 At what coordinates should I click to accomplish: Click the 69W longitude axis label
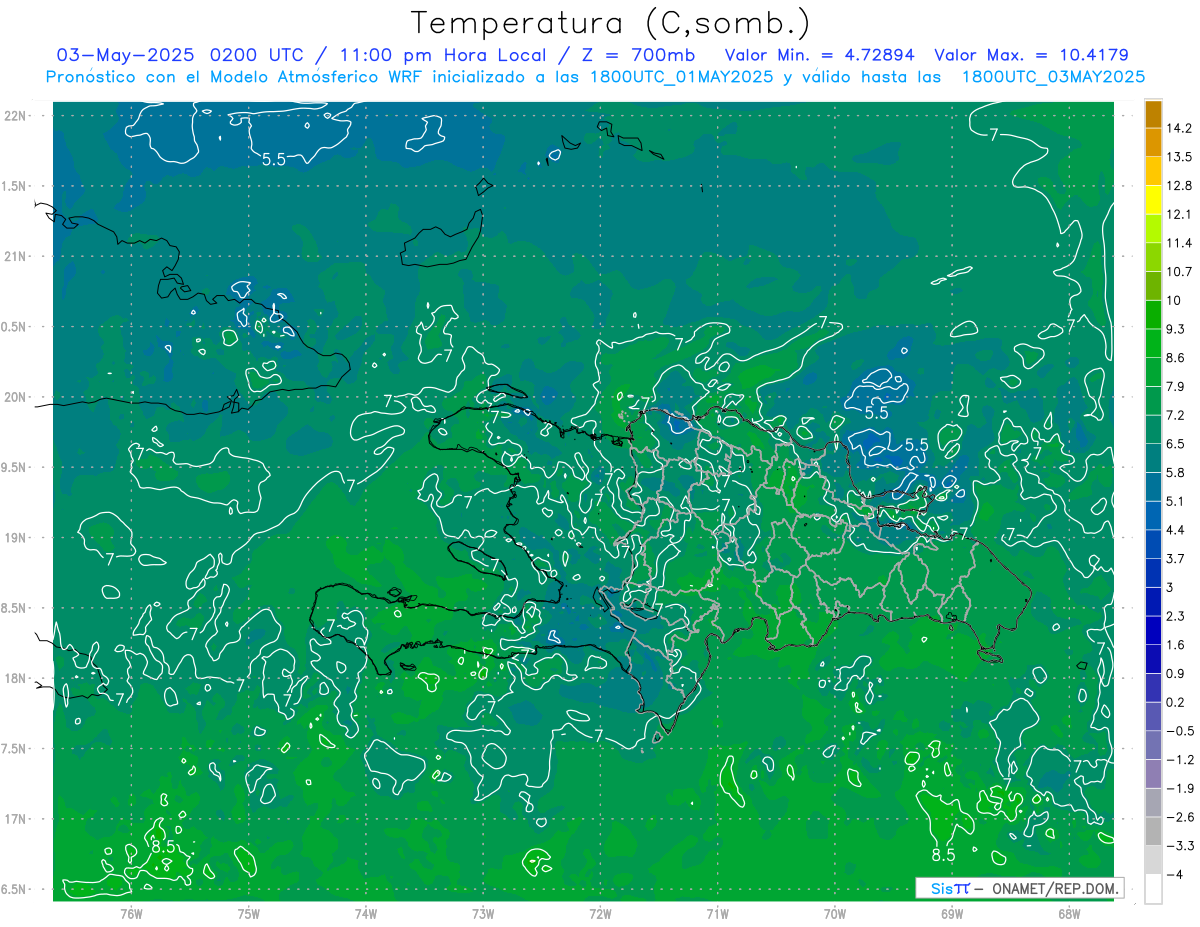952,913
